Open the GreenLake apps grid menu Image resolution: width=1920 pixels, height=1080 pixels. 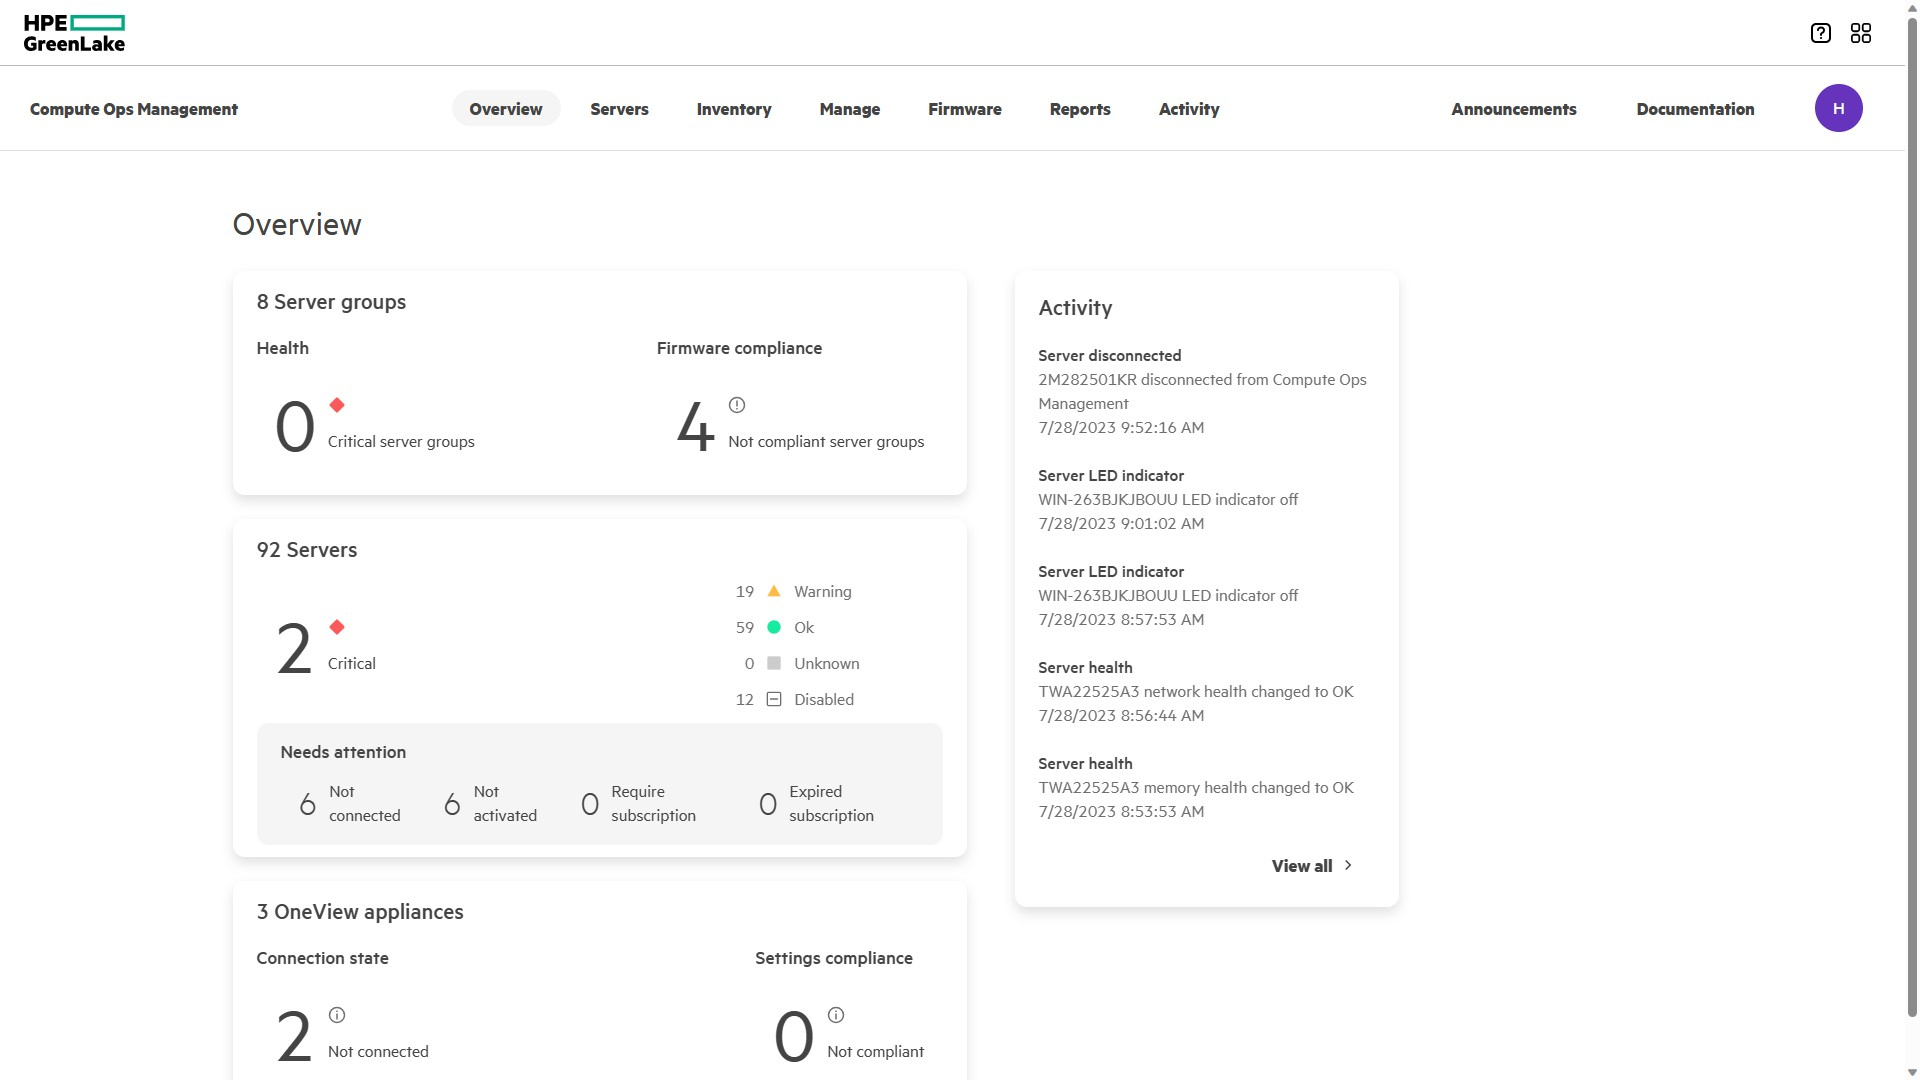coord(1862,33)
